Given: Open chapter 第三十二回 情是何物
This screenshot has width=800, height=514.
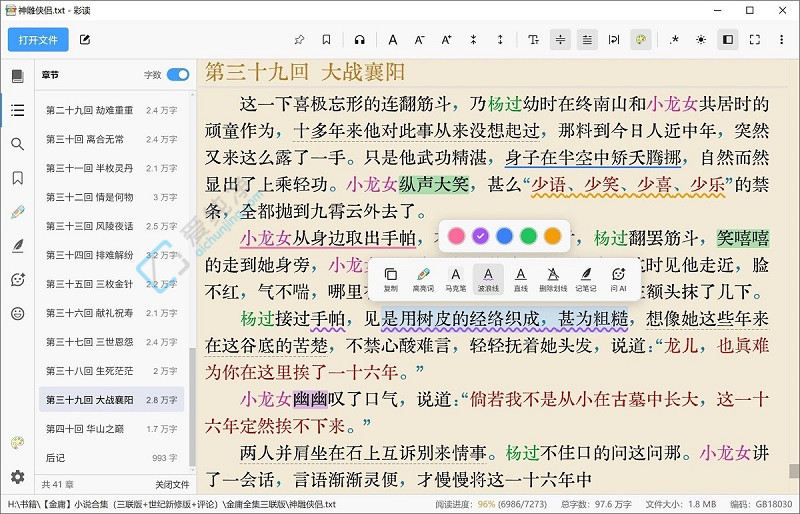Looking at the screenshot, I should (111, 197).
